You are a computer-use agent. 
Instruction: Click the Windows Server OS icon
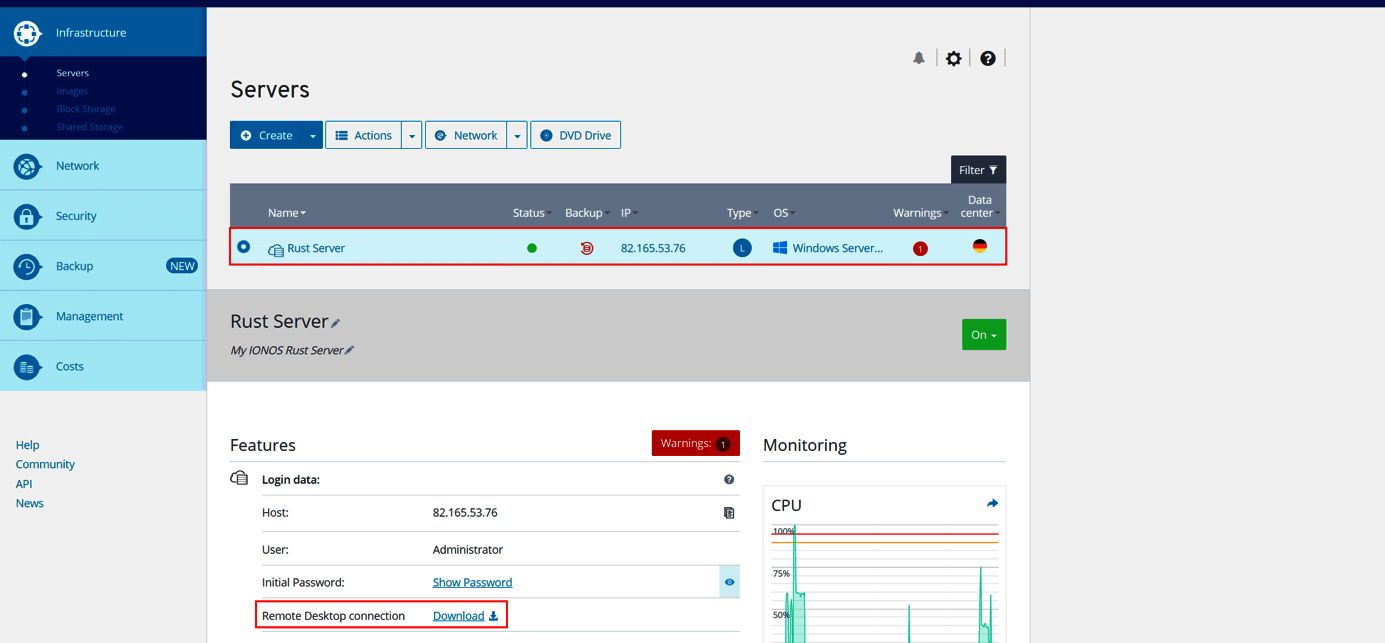tap(780, 247)
